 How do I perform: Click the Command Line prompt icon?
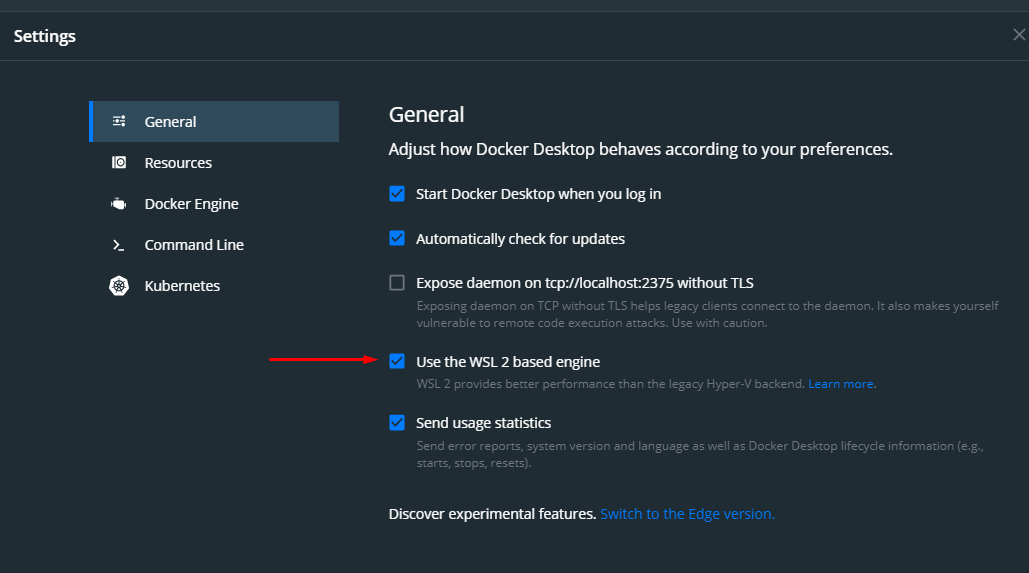tap(119, 245)
